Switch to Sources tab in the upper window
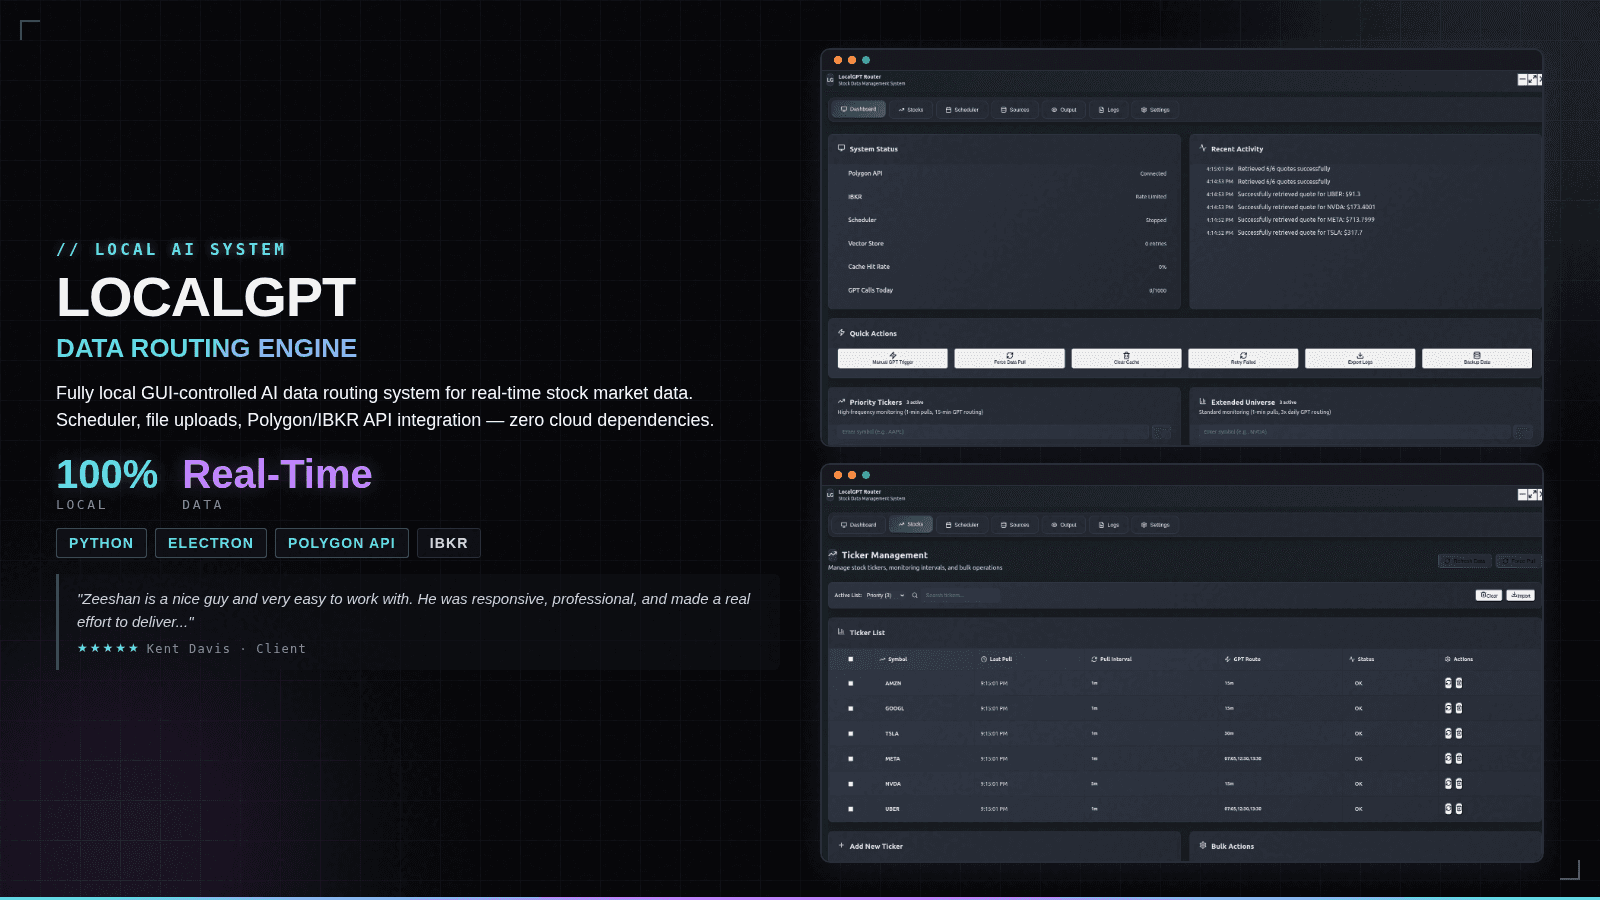Screen dimensions: 1600x900 tap(1015, 109)
